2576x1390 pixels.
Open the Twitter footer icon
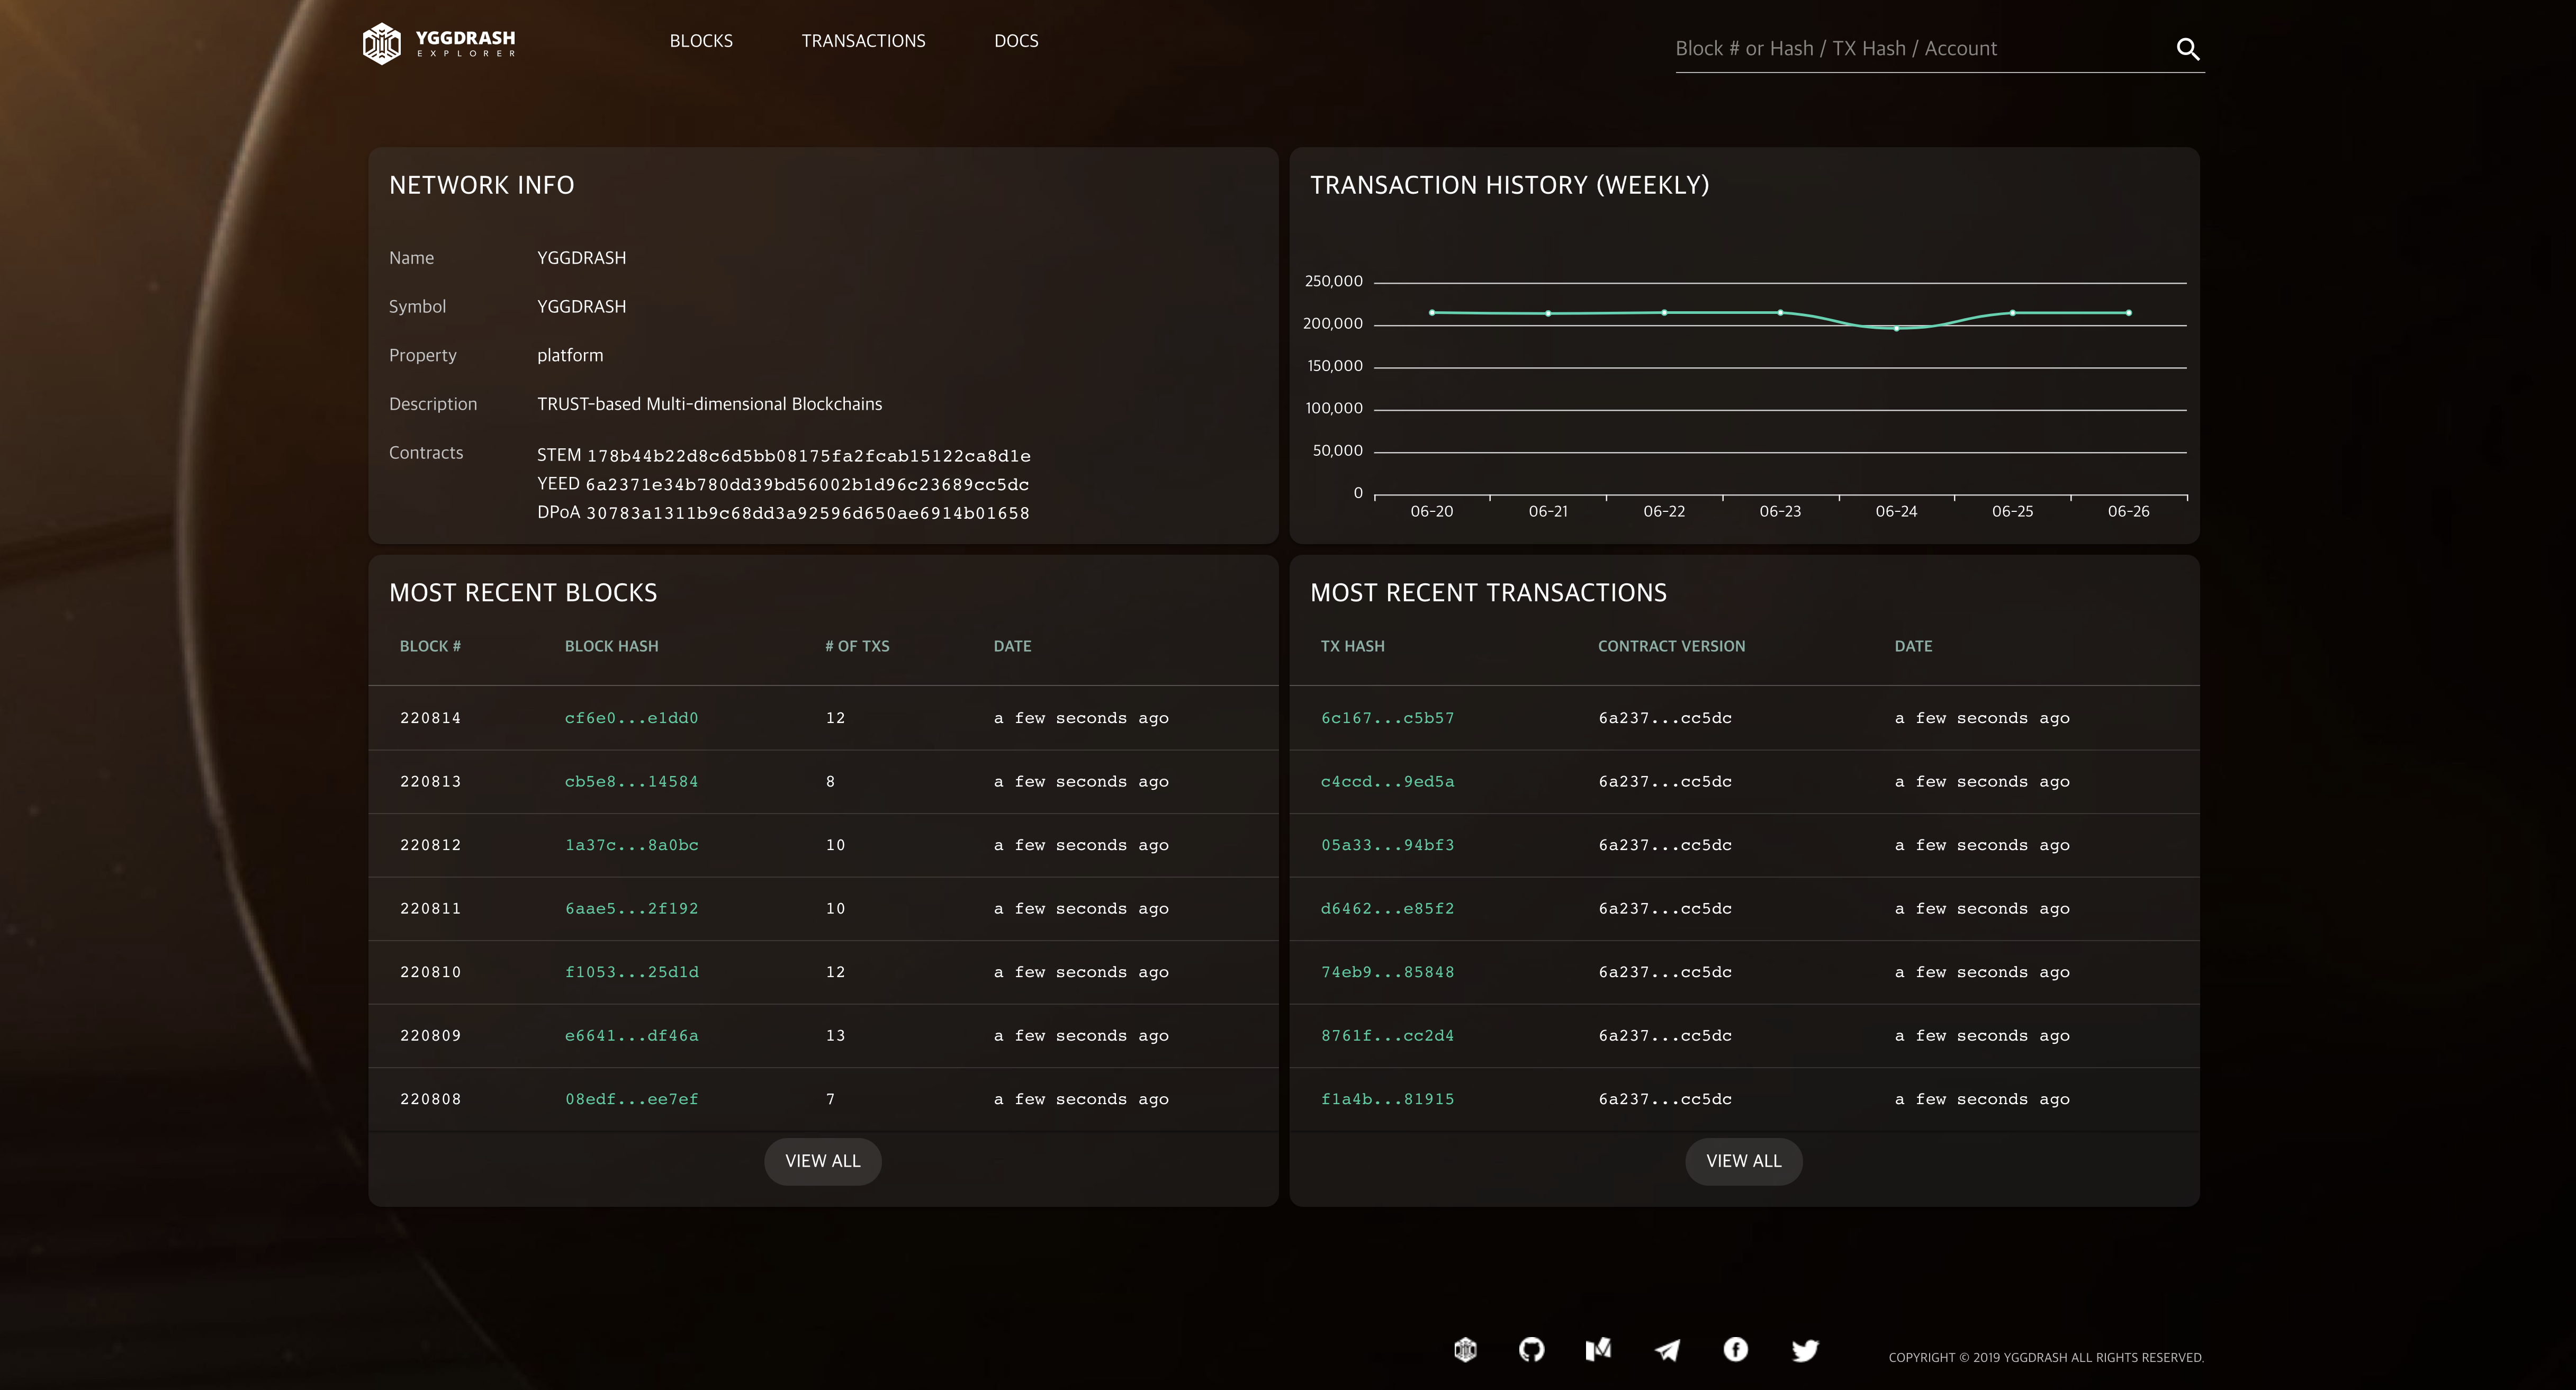click(x=1804, y=1350)
